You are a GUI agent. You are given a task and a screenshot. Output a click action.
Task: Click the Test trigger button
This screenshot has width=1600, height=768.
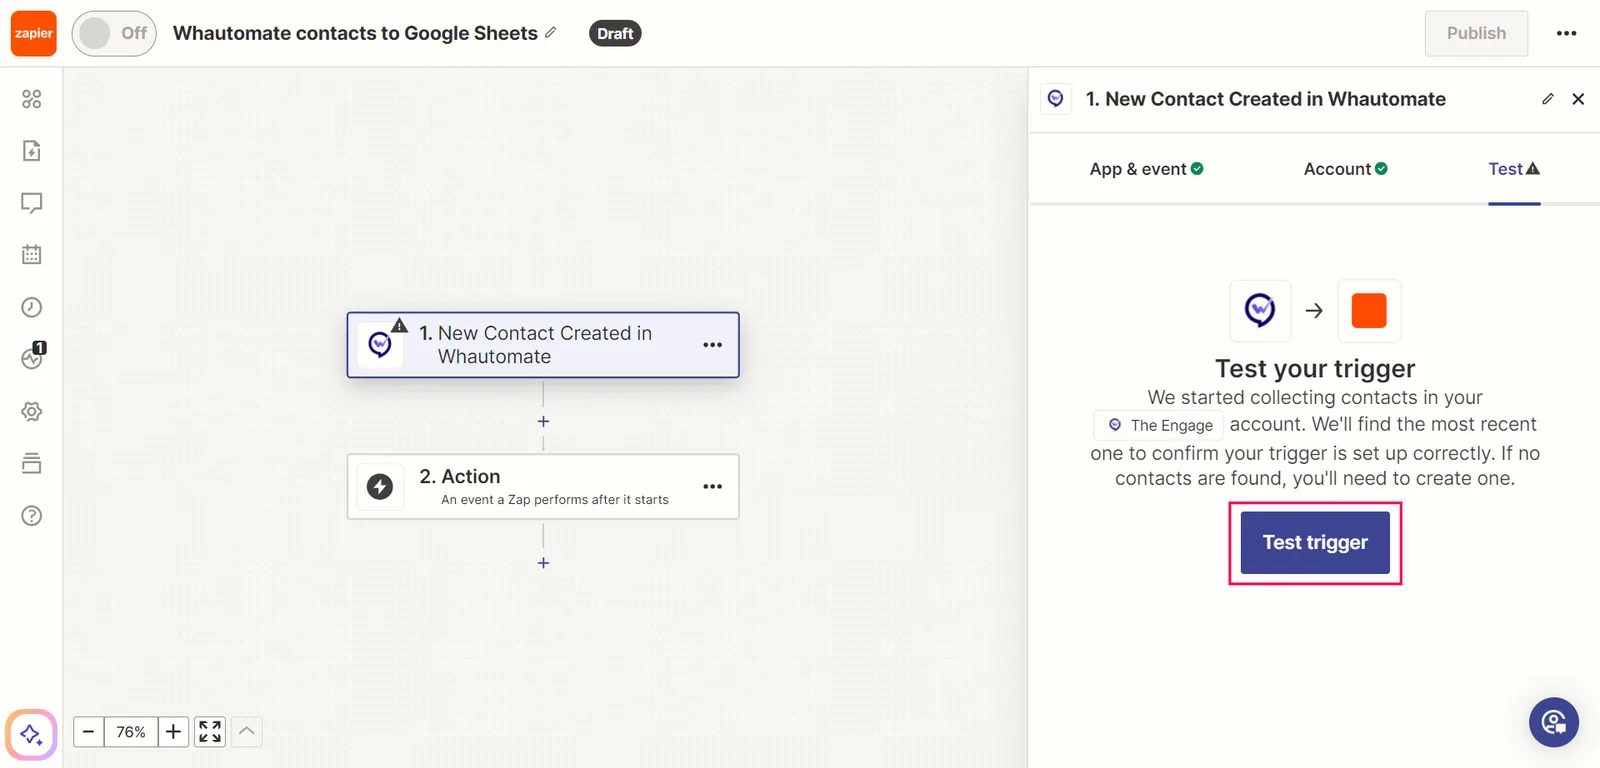click(1315, 543)
